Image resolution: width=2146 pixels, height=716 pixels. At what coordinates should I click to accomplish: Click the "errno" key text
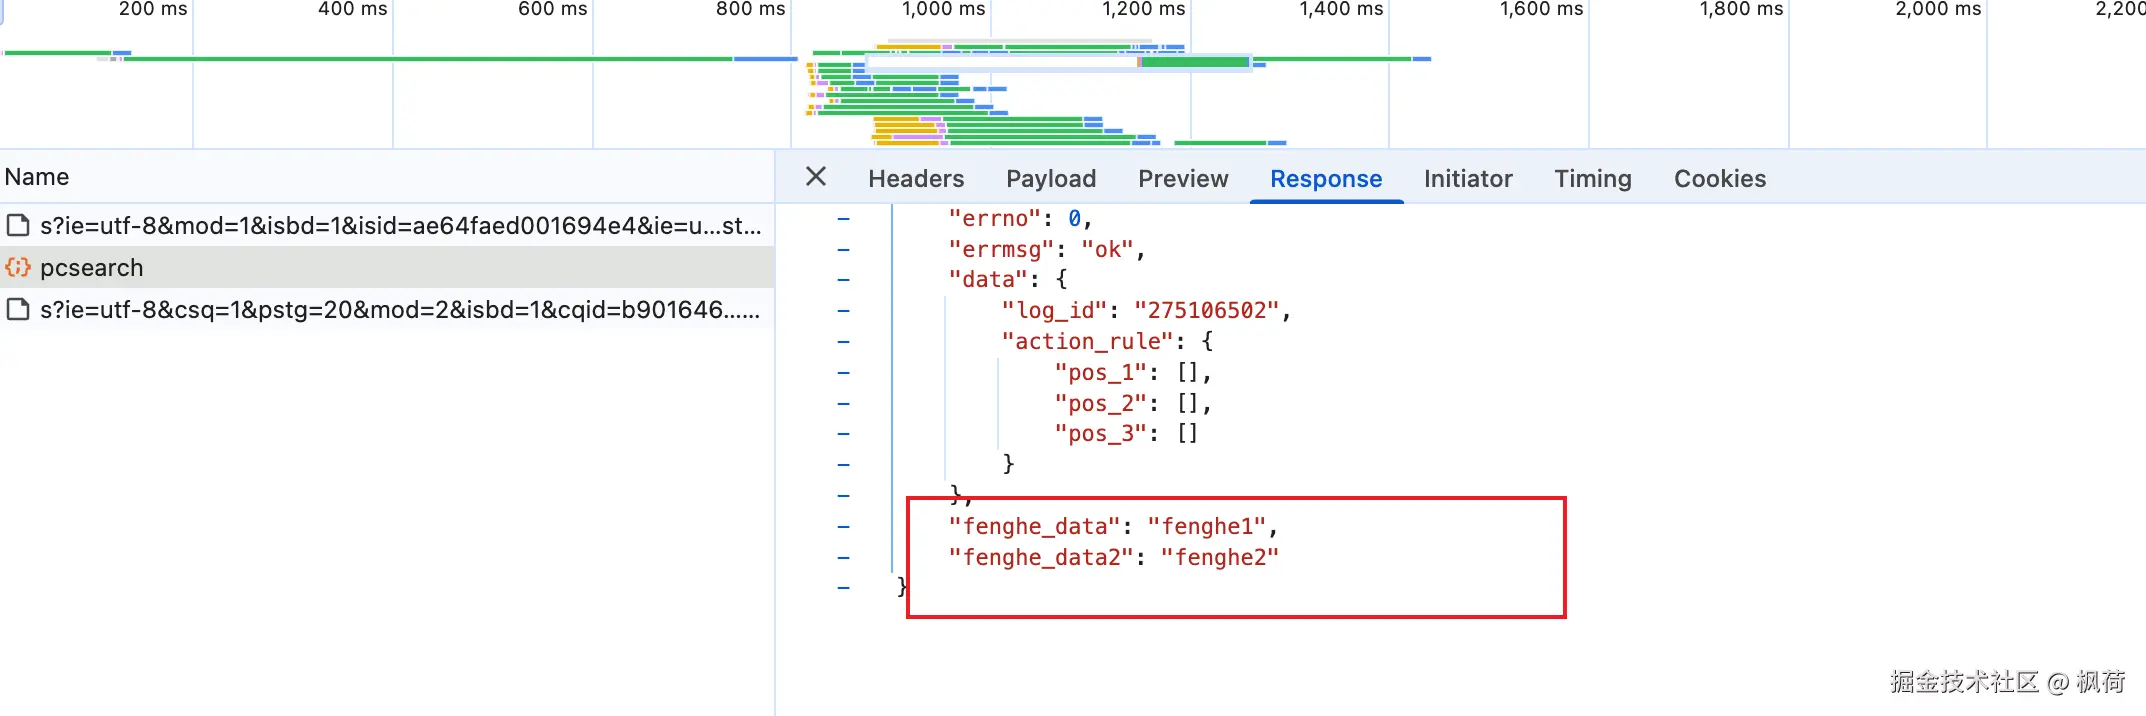tap(995, 218)
